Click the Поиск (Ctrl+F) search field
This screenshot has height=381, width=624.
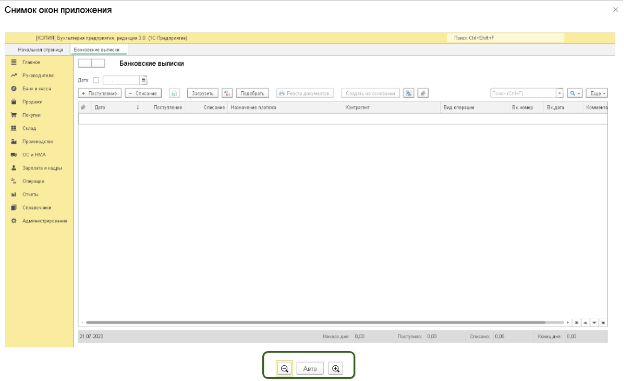pos(523,93)
